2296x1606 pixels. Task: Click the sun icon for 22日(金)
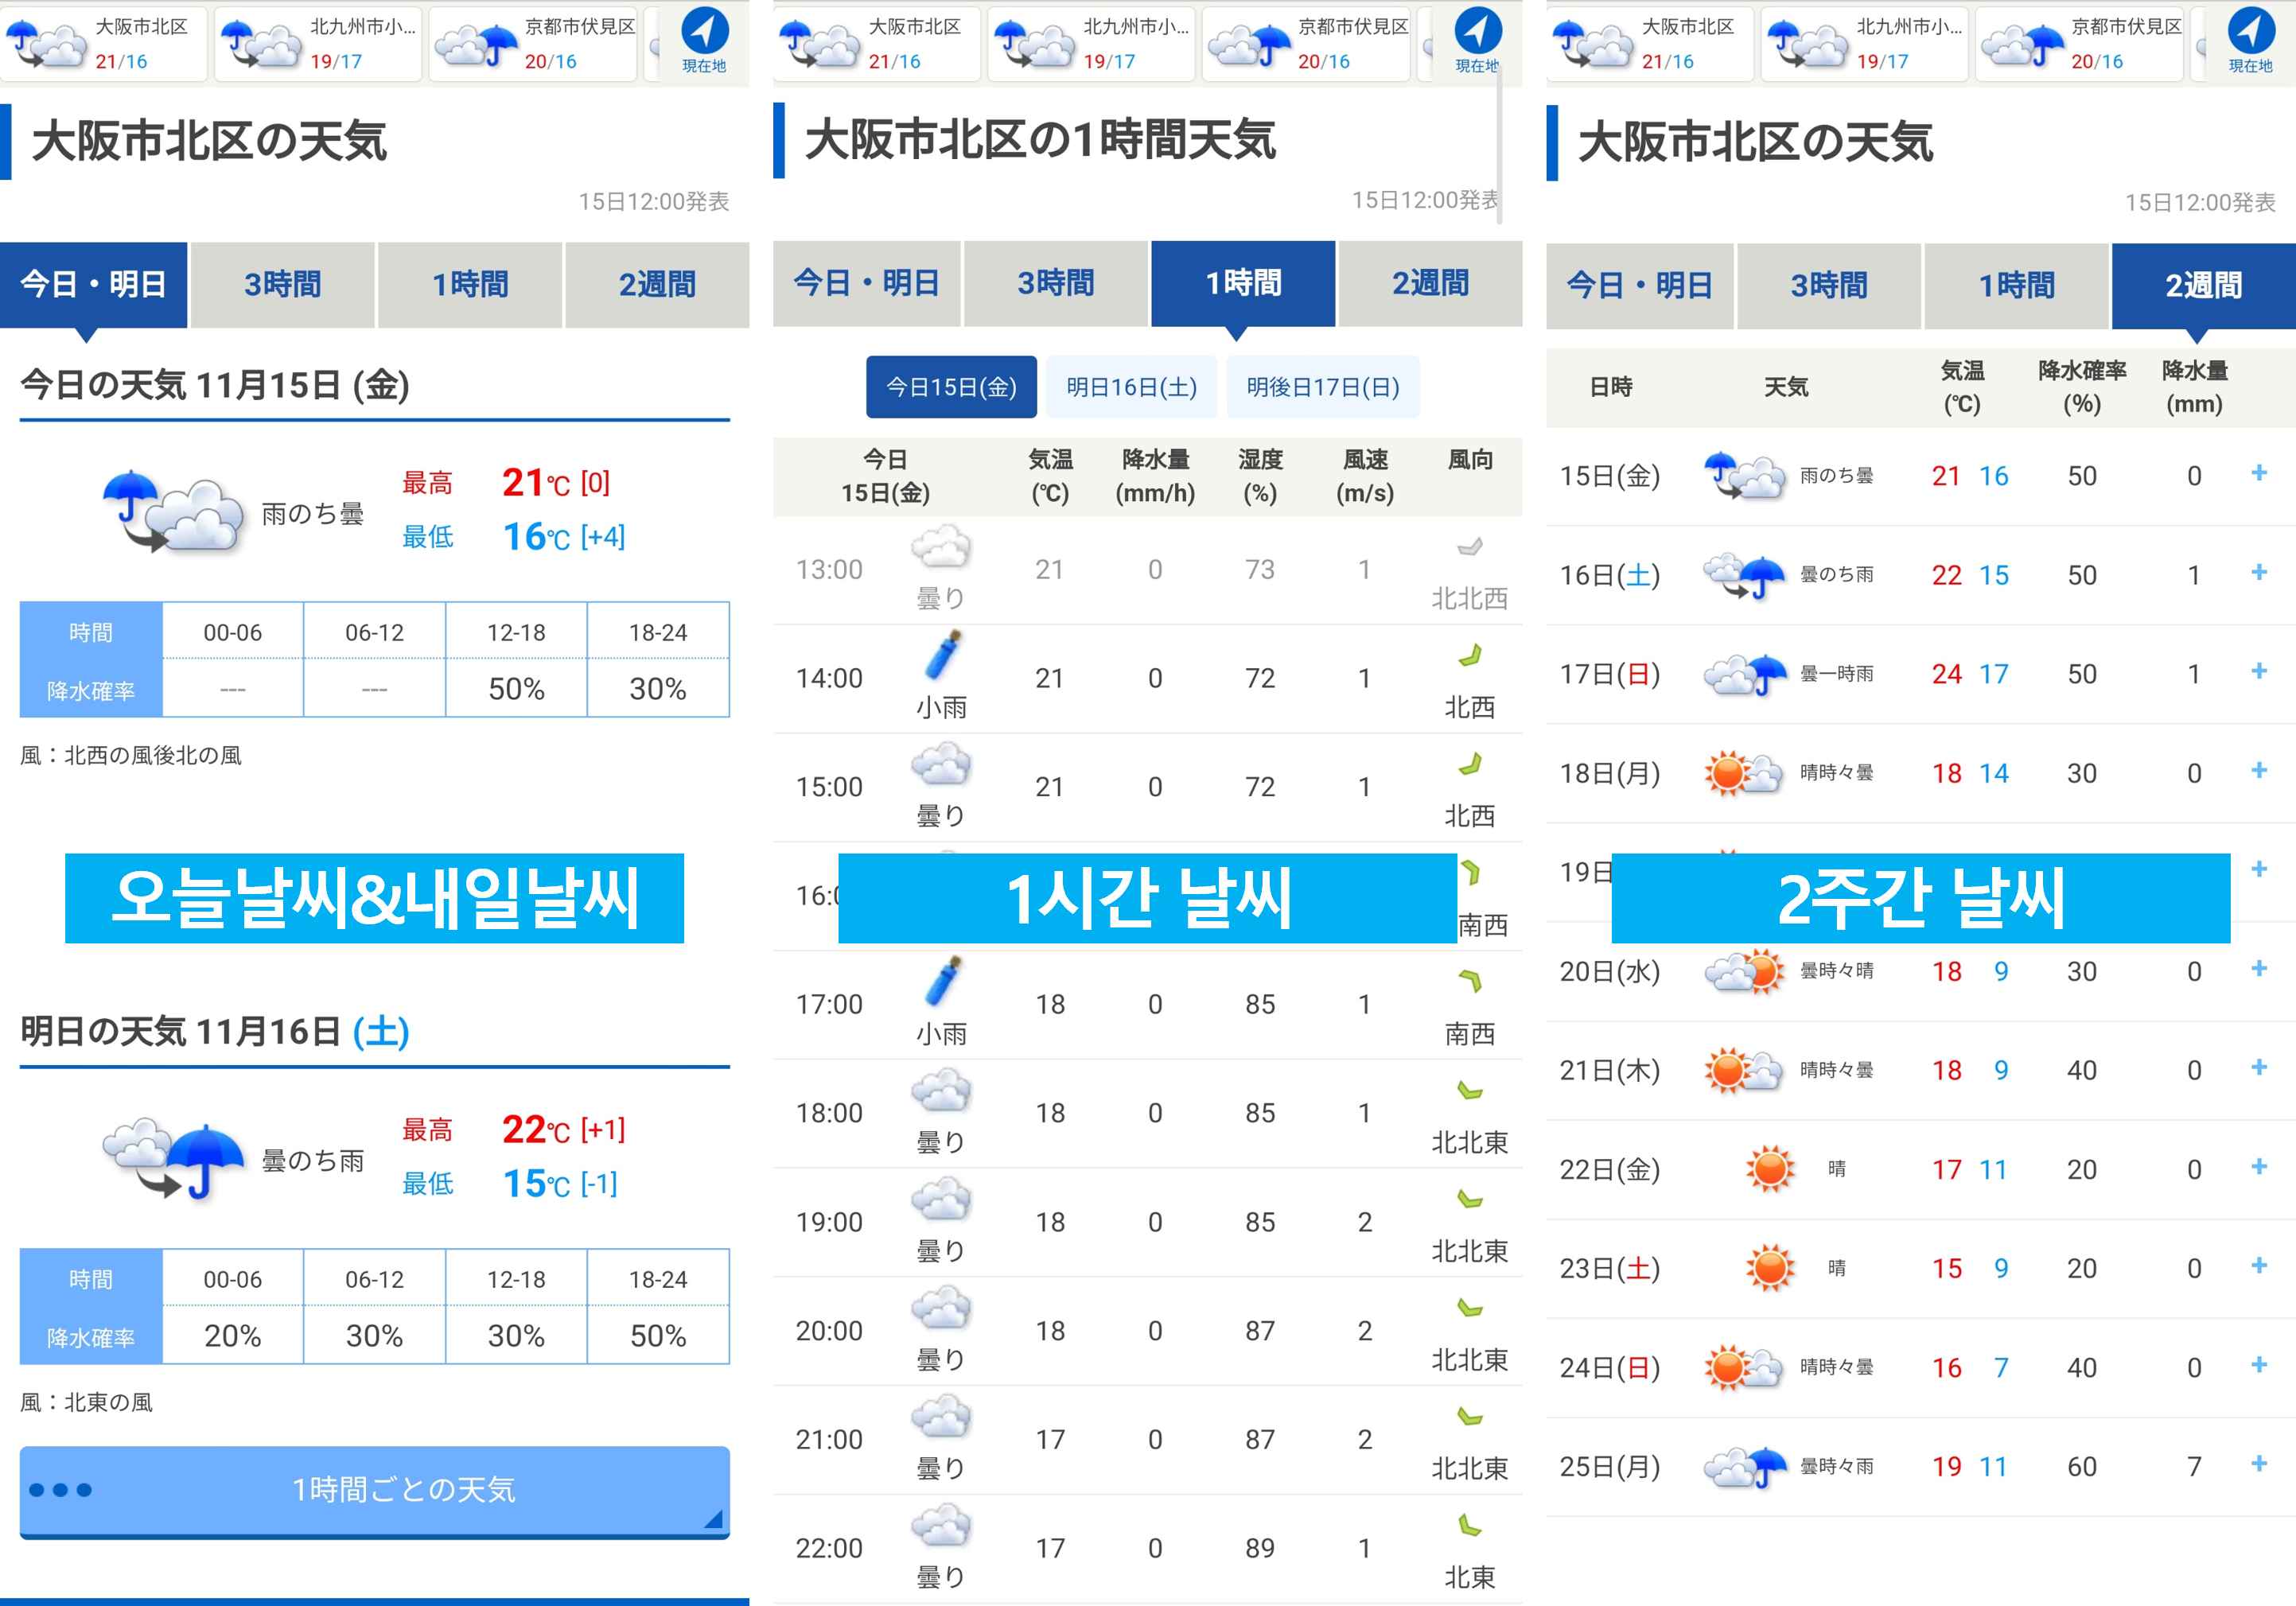1770,1169
